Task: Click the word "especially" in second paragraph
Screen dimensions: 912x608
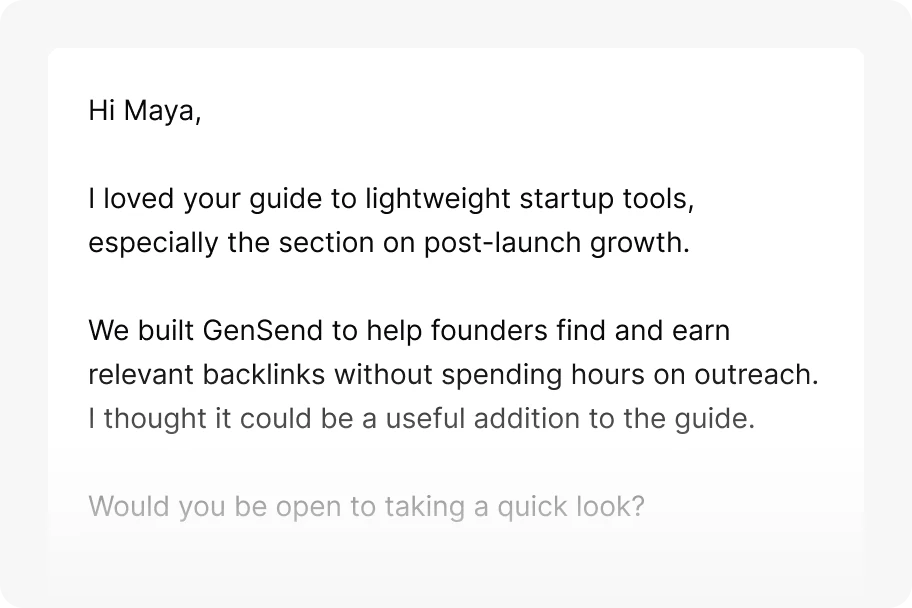Action: pos(153,243)
